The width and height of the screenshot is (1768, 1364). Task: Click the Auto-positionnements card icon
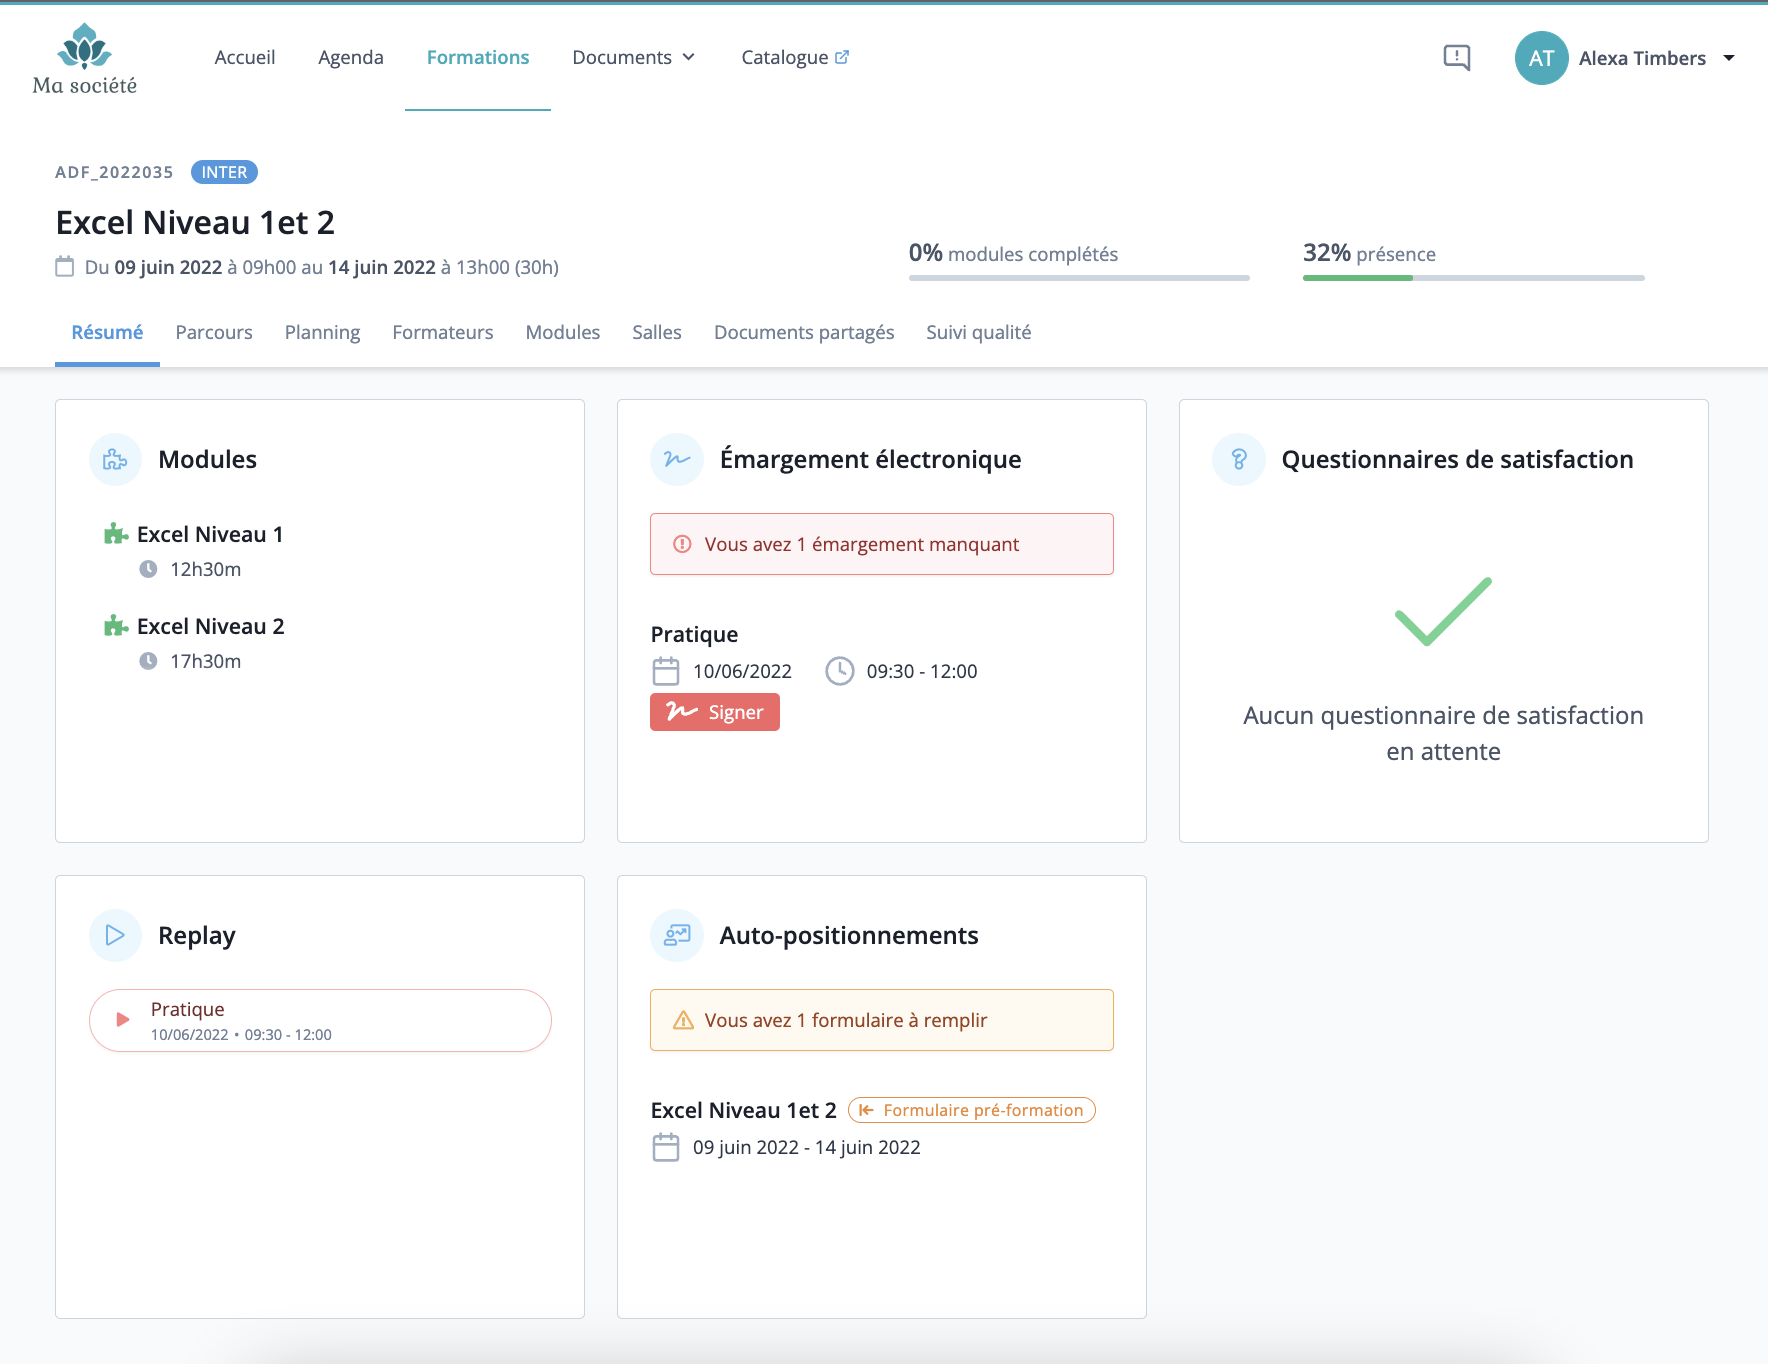click(x=677, y=935)
